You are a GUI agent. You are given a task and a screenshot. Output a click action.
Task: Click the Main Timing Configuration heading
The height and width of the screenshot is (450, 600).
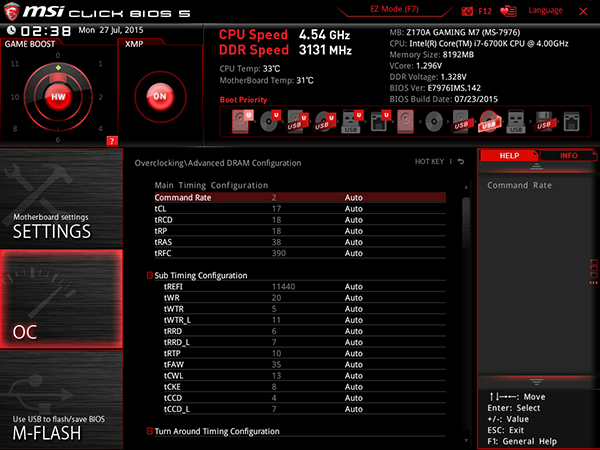coord(211,185)
